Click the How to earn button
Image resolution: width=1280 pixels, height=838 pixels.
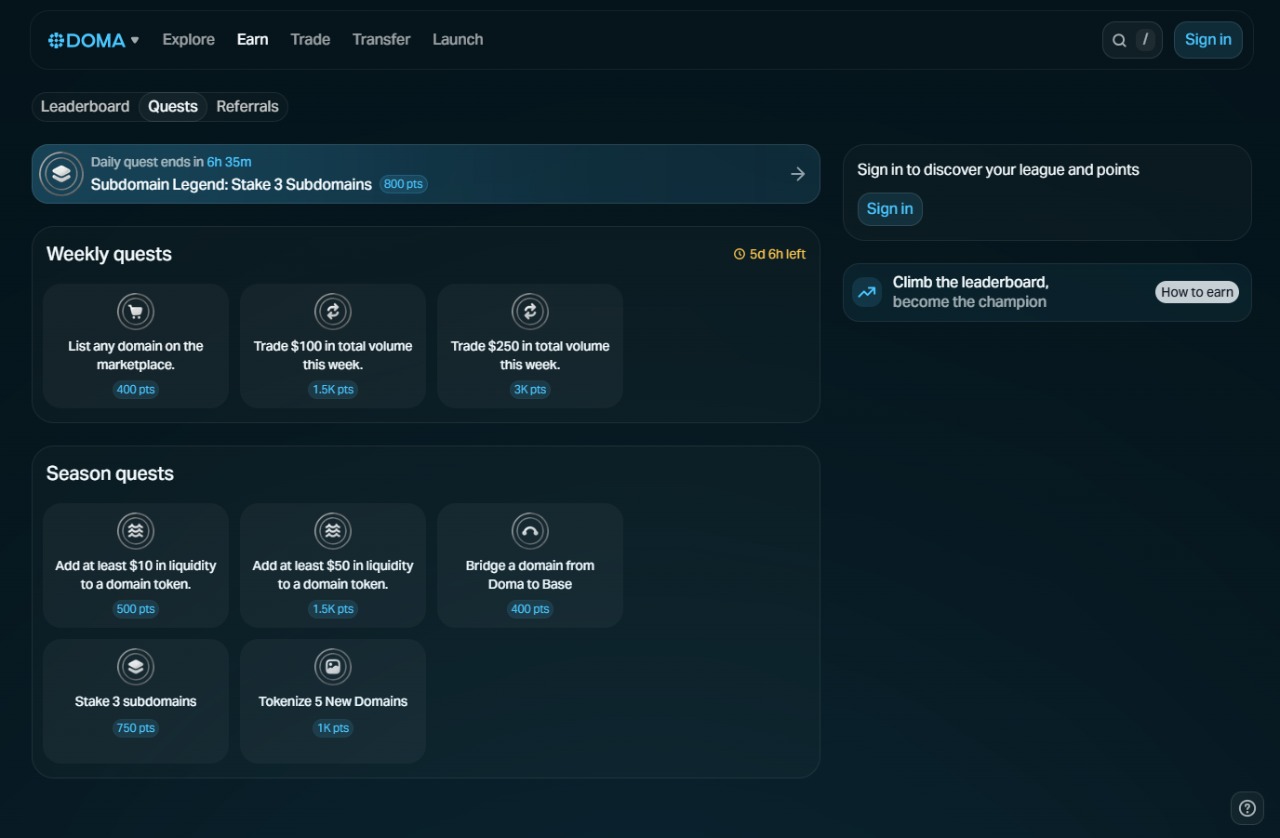click(x=1197, y=292)
